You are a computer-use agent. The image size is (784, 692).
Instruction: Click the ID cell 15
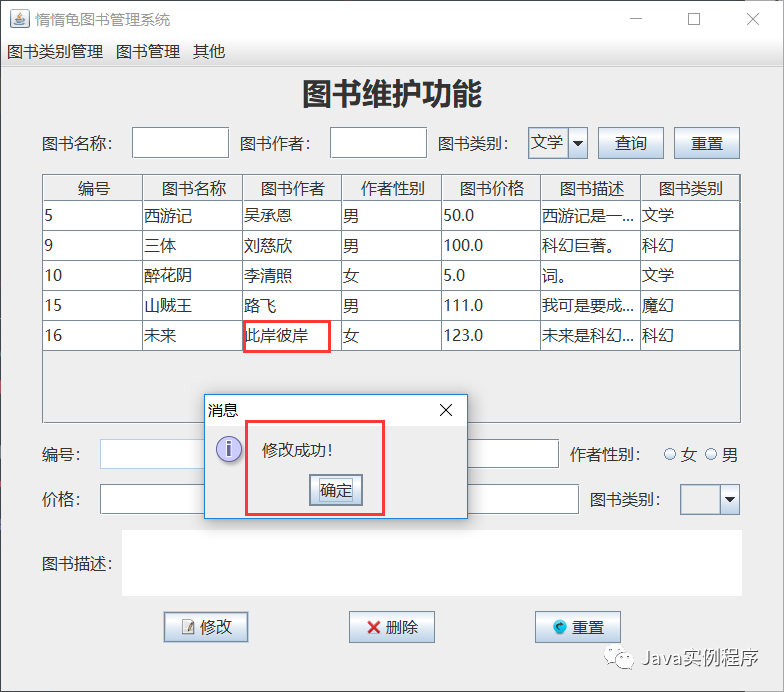click(93, 306)
